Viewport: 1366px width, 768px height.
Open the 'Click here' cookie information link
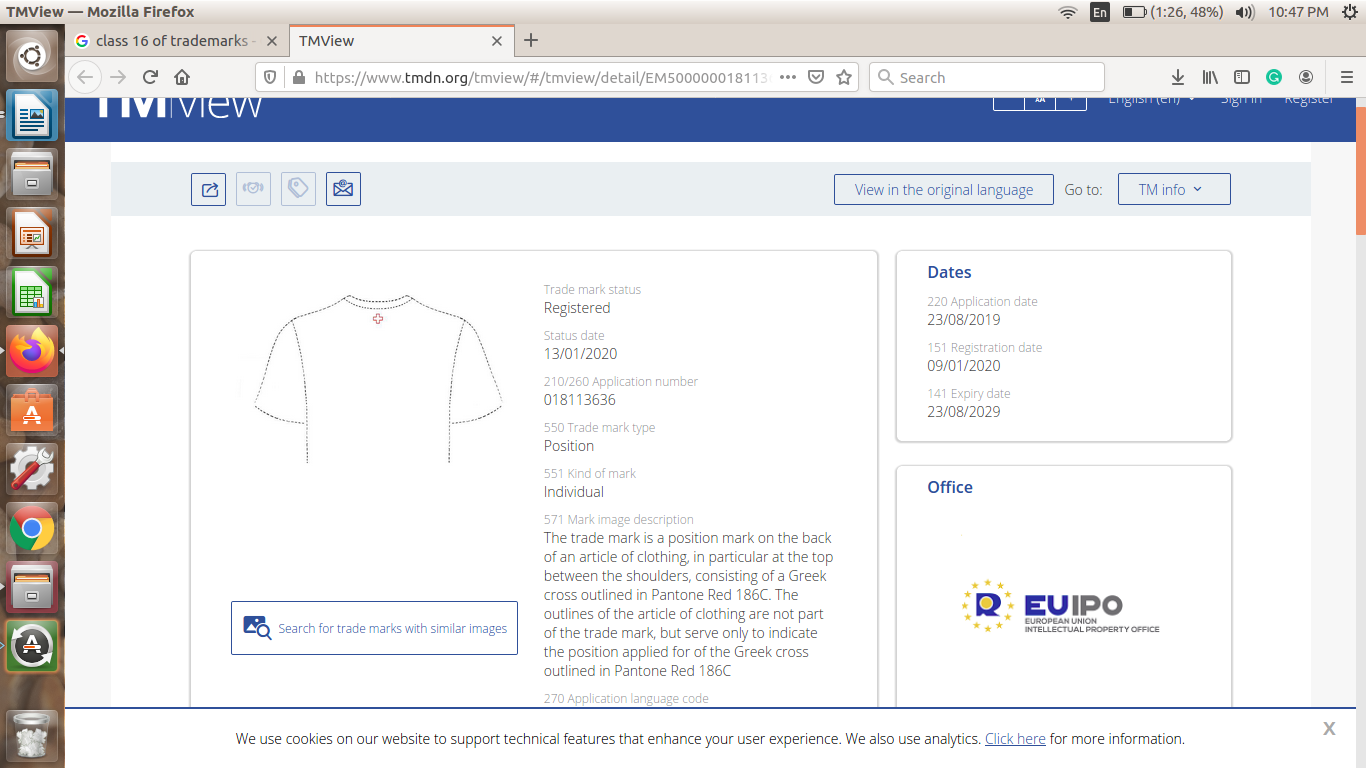pyautogui.click(x=1014, y=739)
